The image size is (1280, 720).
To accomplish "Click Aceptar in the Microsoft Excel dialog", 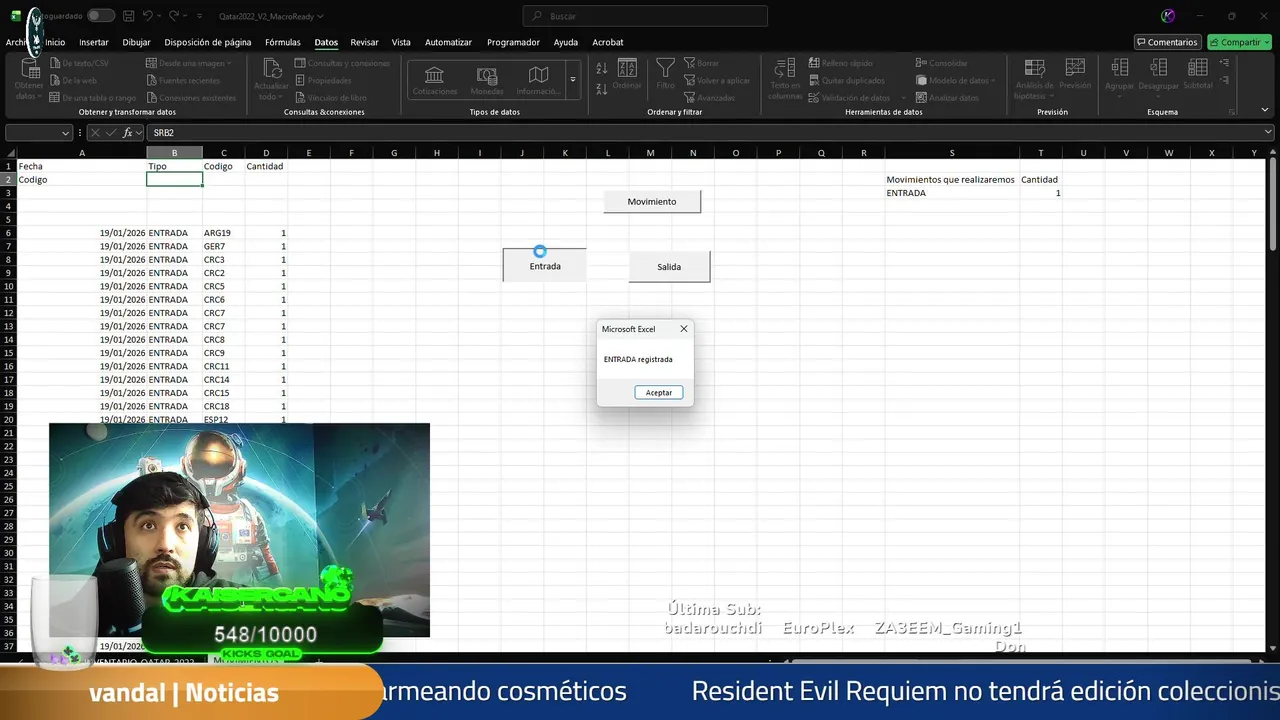I will point(659,393).
